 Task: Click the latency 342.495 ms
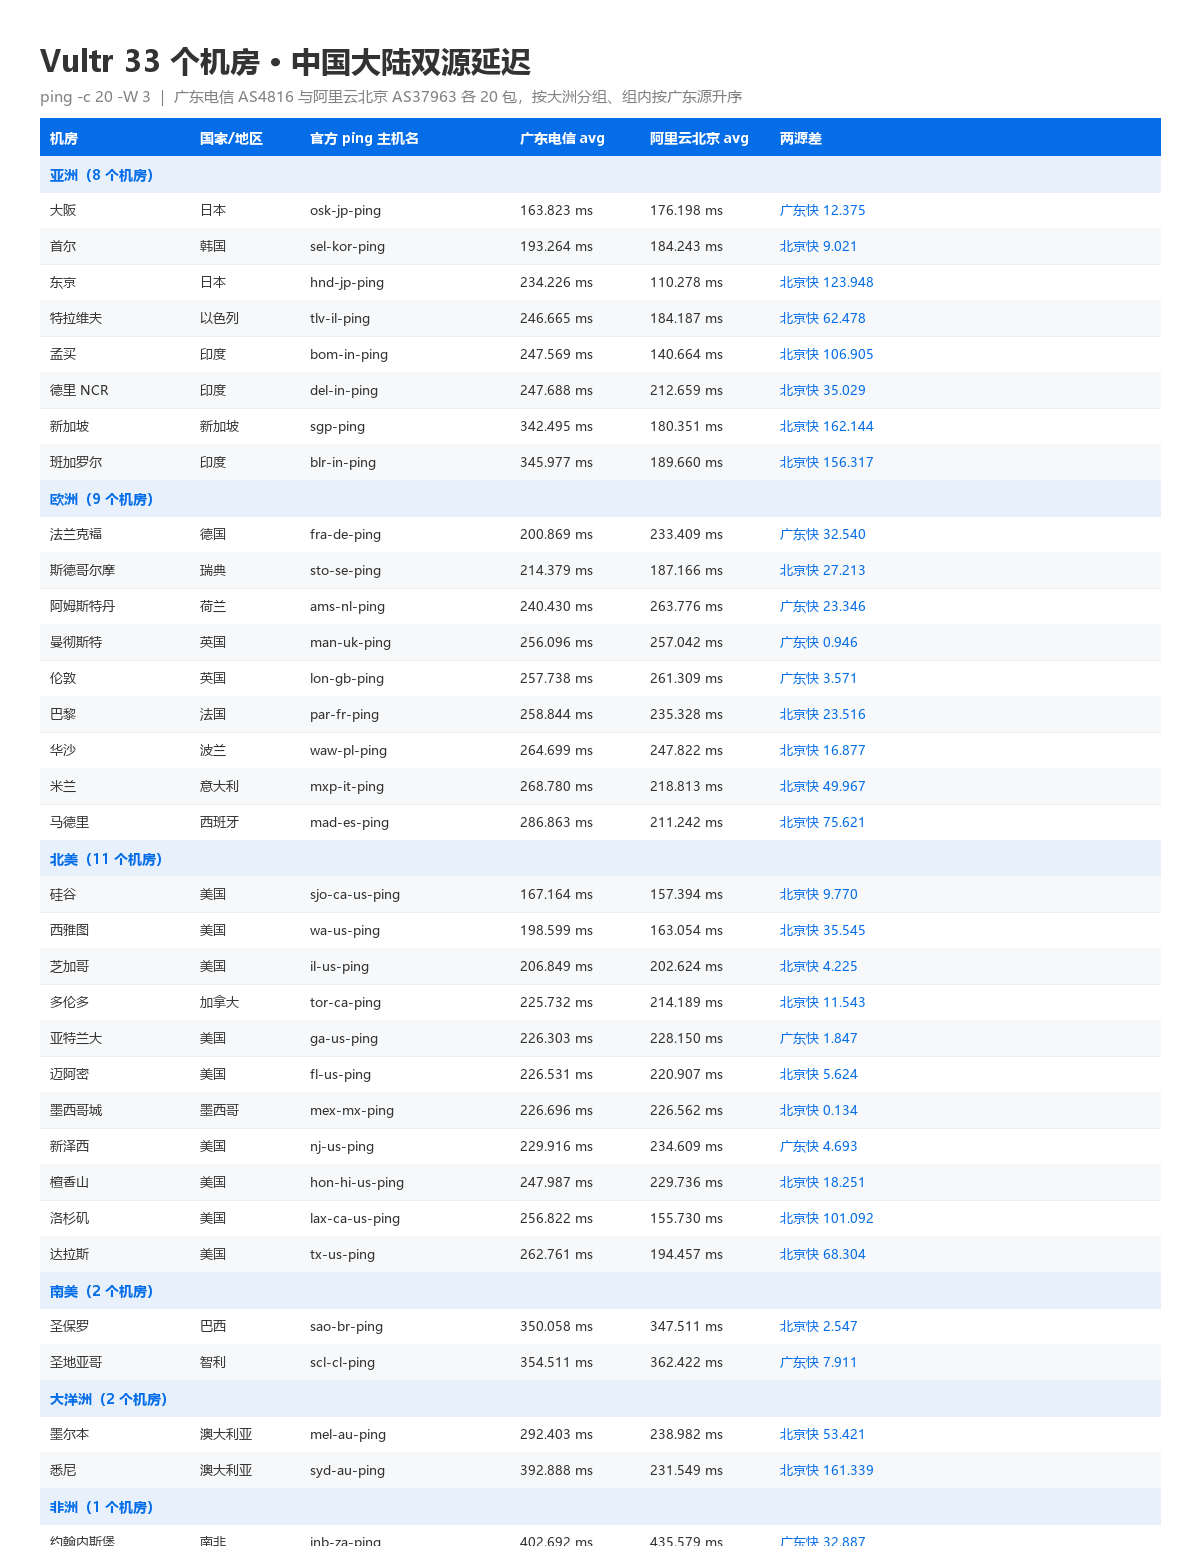pos(556,427)
